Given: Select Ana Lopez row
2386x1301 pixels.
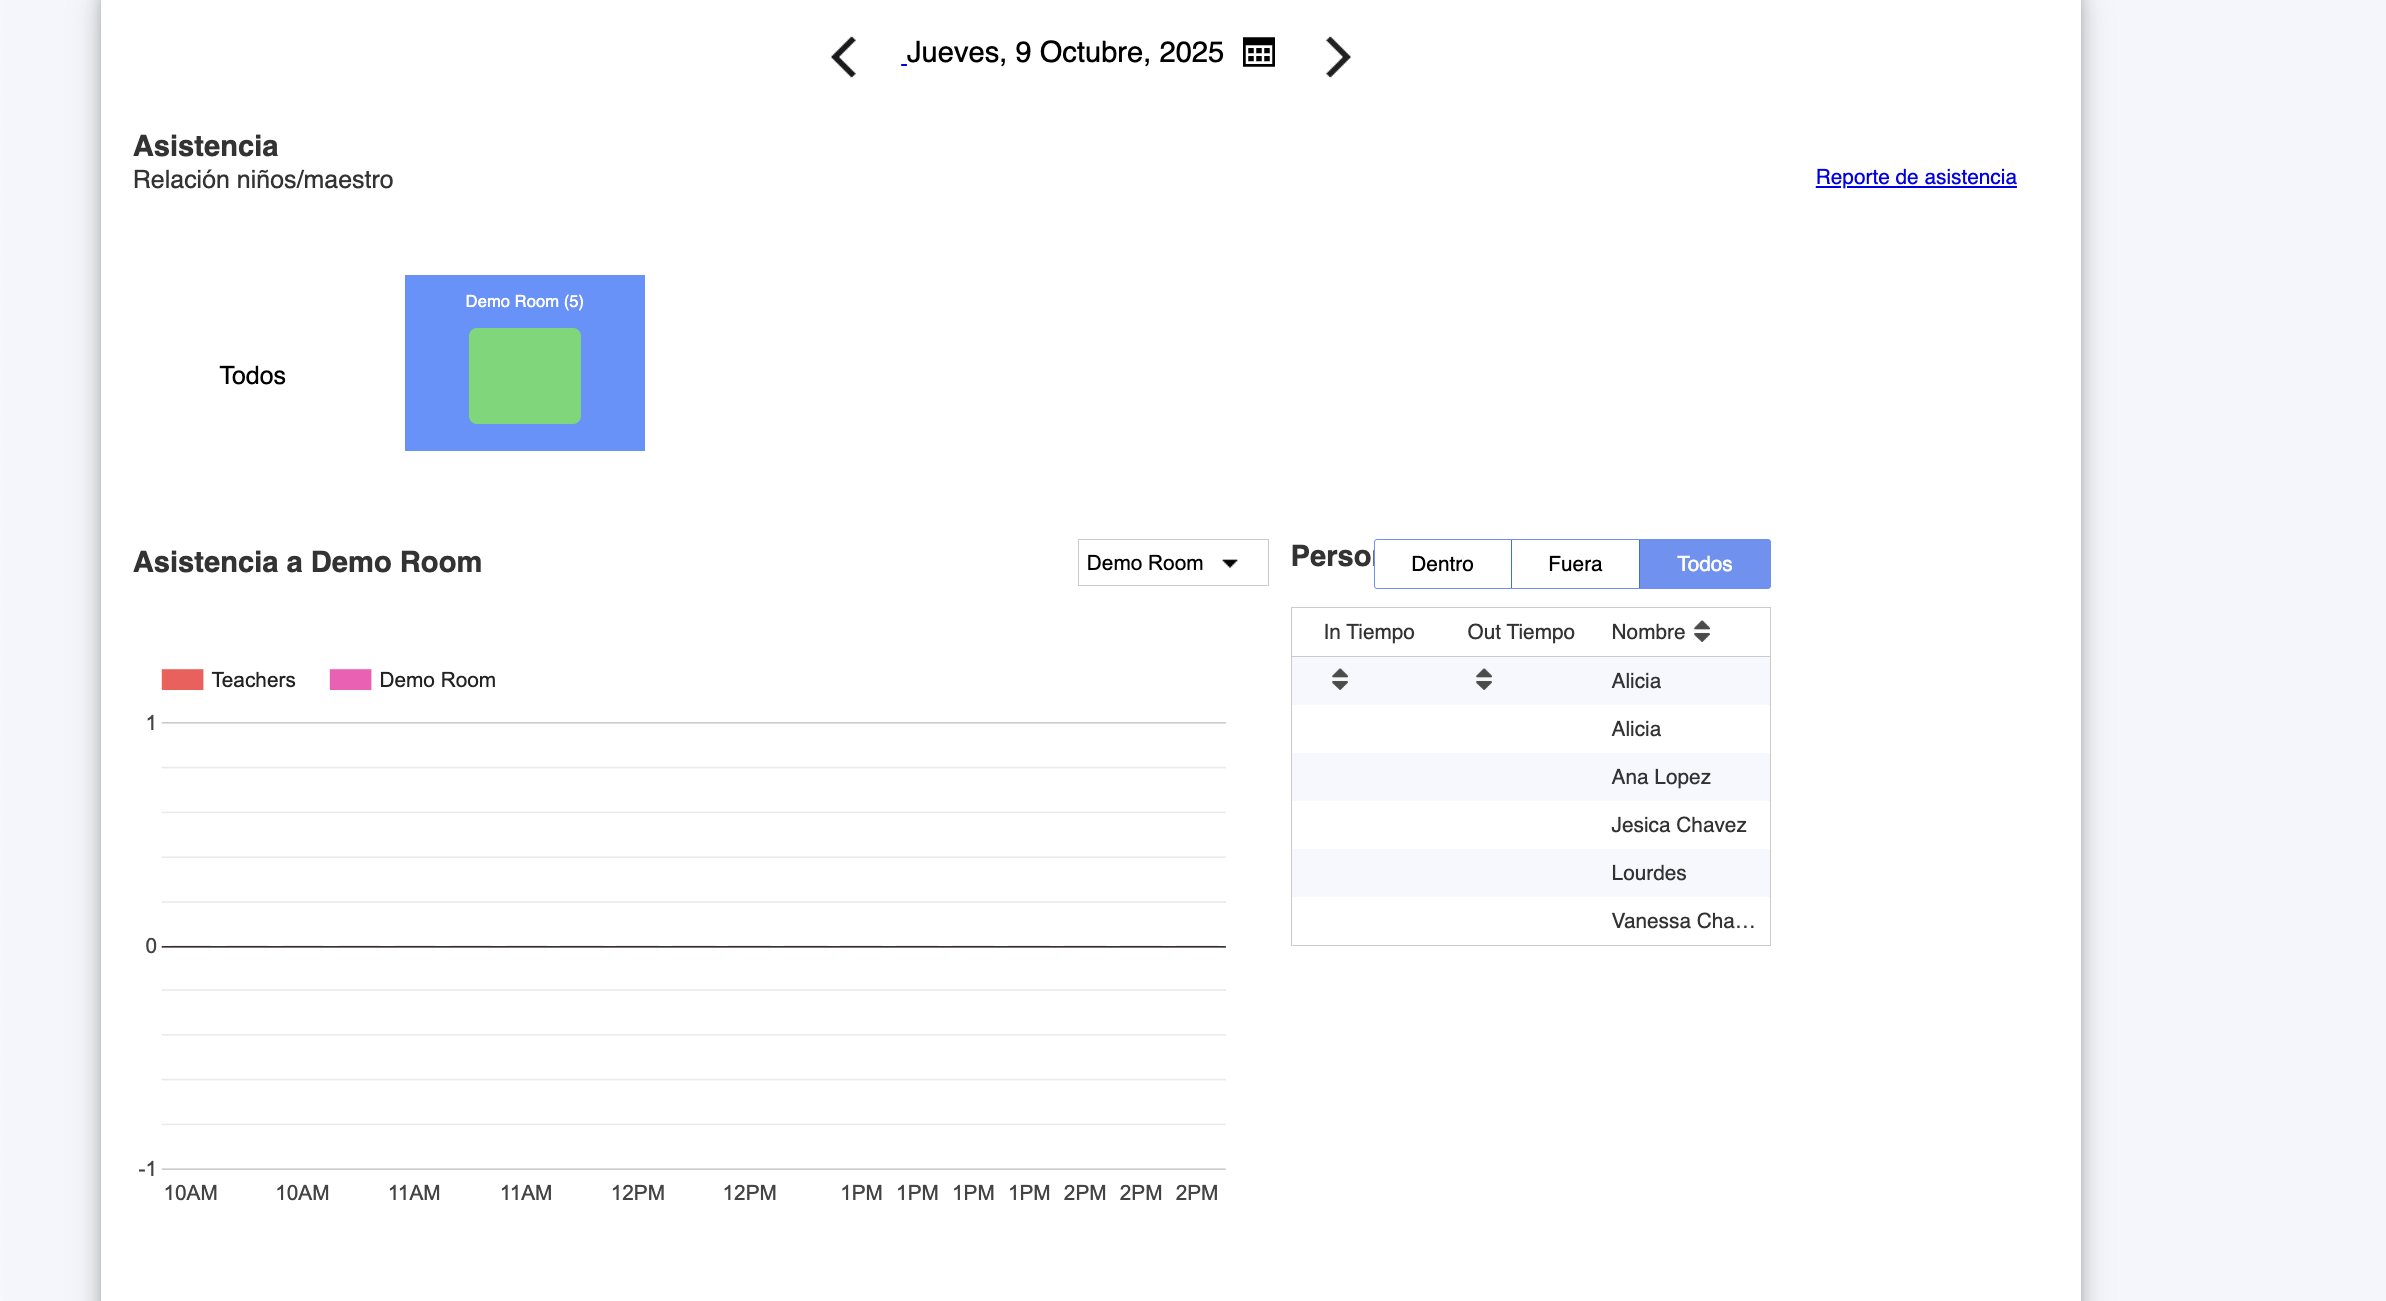Looking at the screenshot, I should (x=1660, y=777).
